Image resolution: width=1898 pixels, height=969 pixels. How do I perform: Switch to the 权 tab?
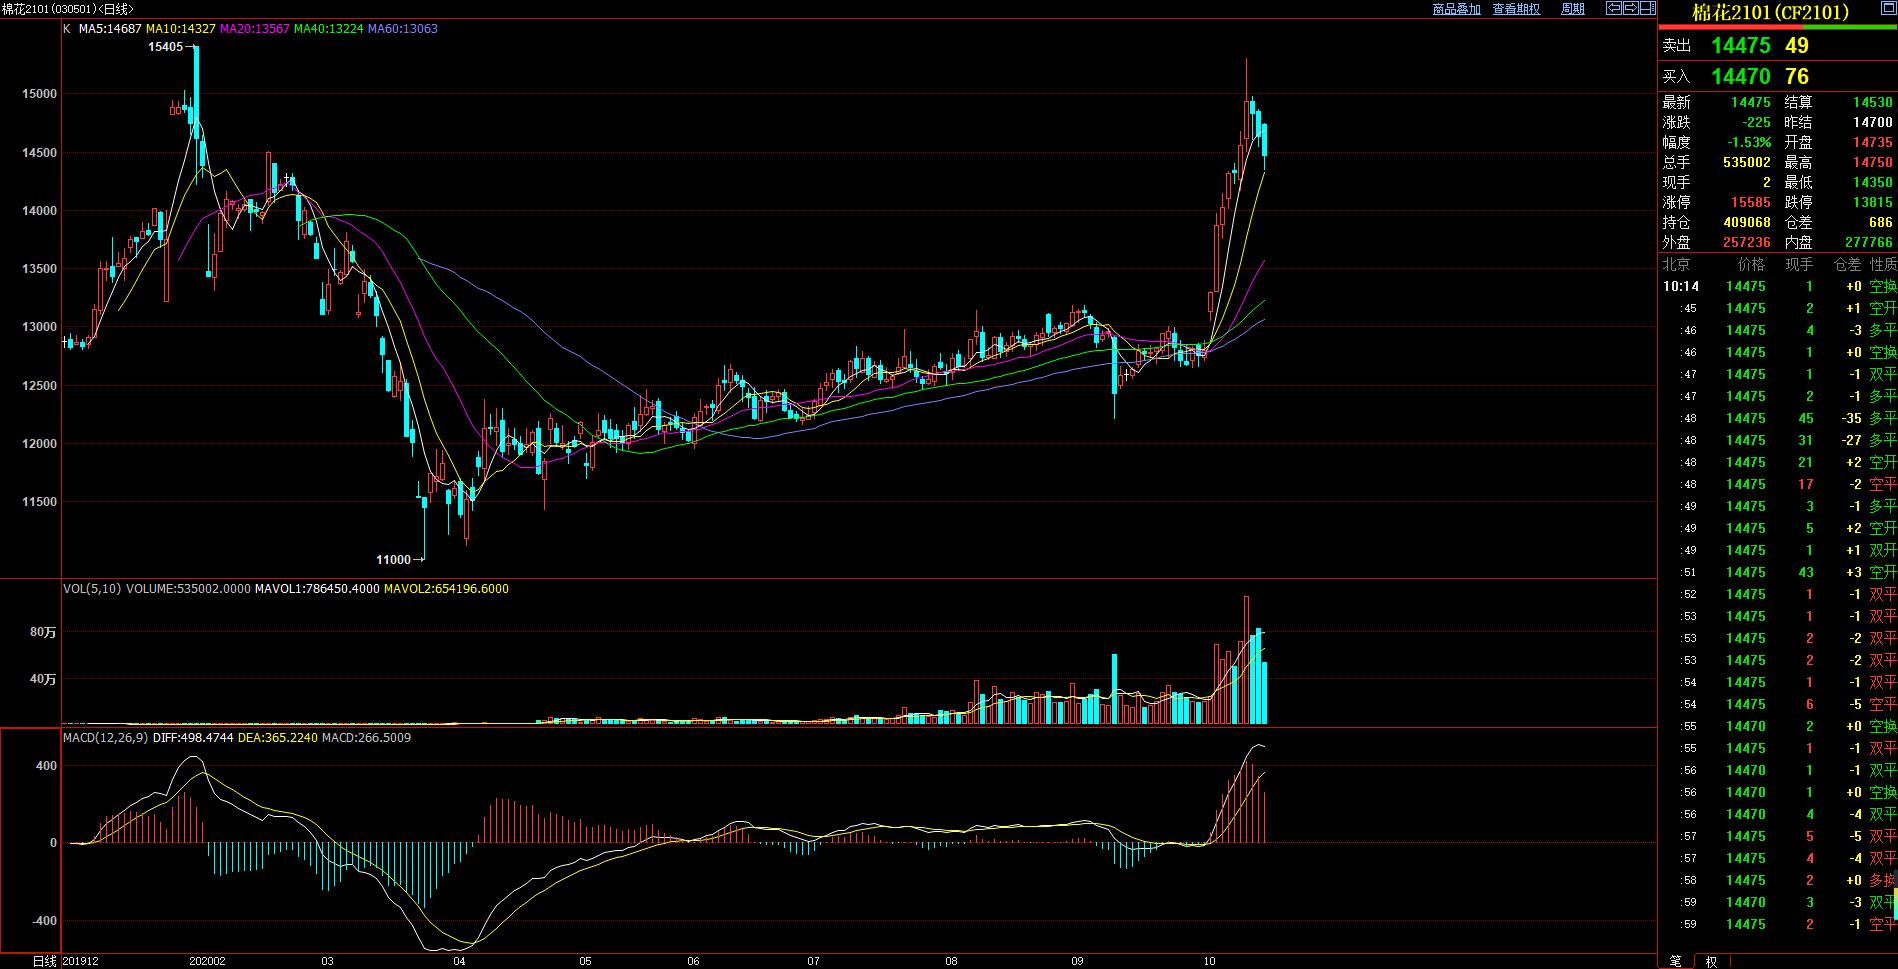click(1710, 961)
